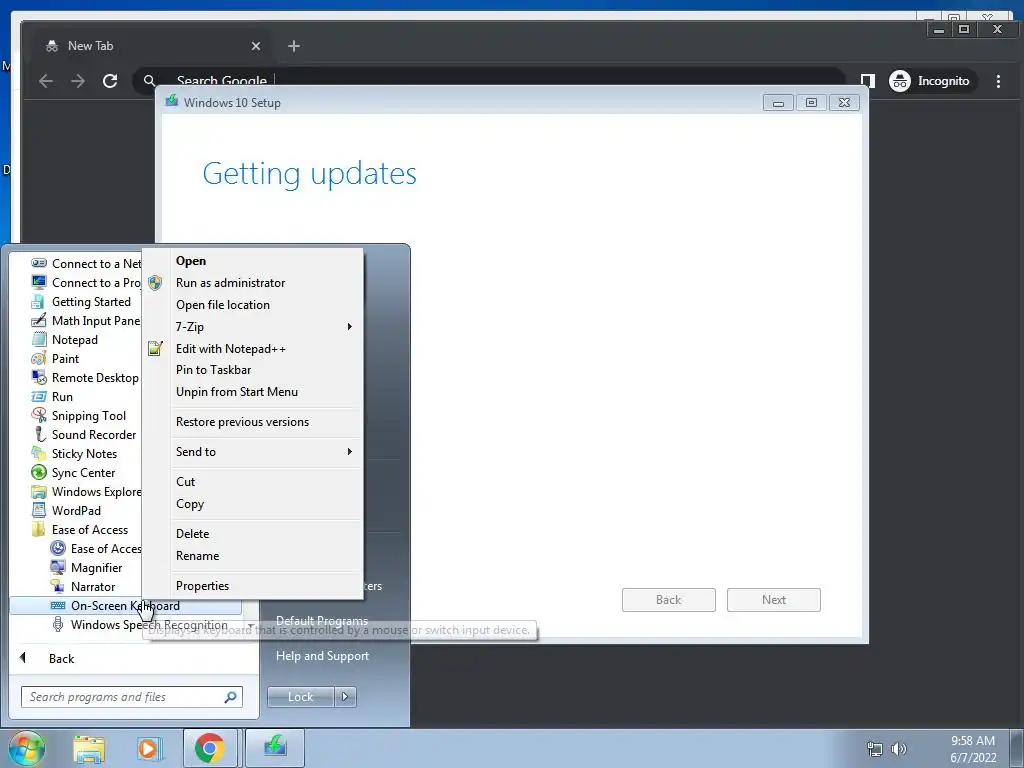Click the Windows Explorer entry in Accessories

point(86,491)
